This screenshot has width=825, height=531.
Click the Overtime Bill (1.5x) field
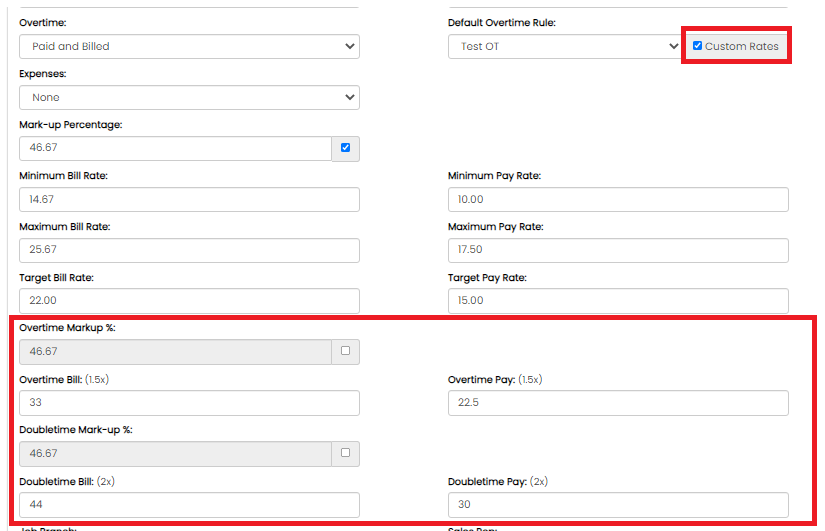[189, 403]
